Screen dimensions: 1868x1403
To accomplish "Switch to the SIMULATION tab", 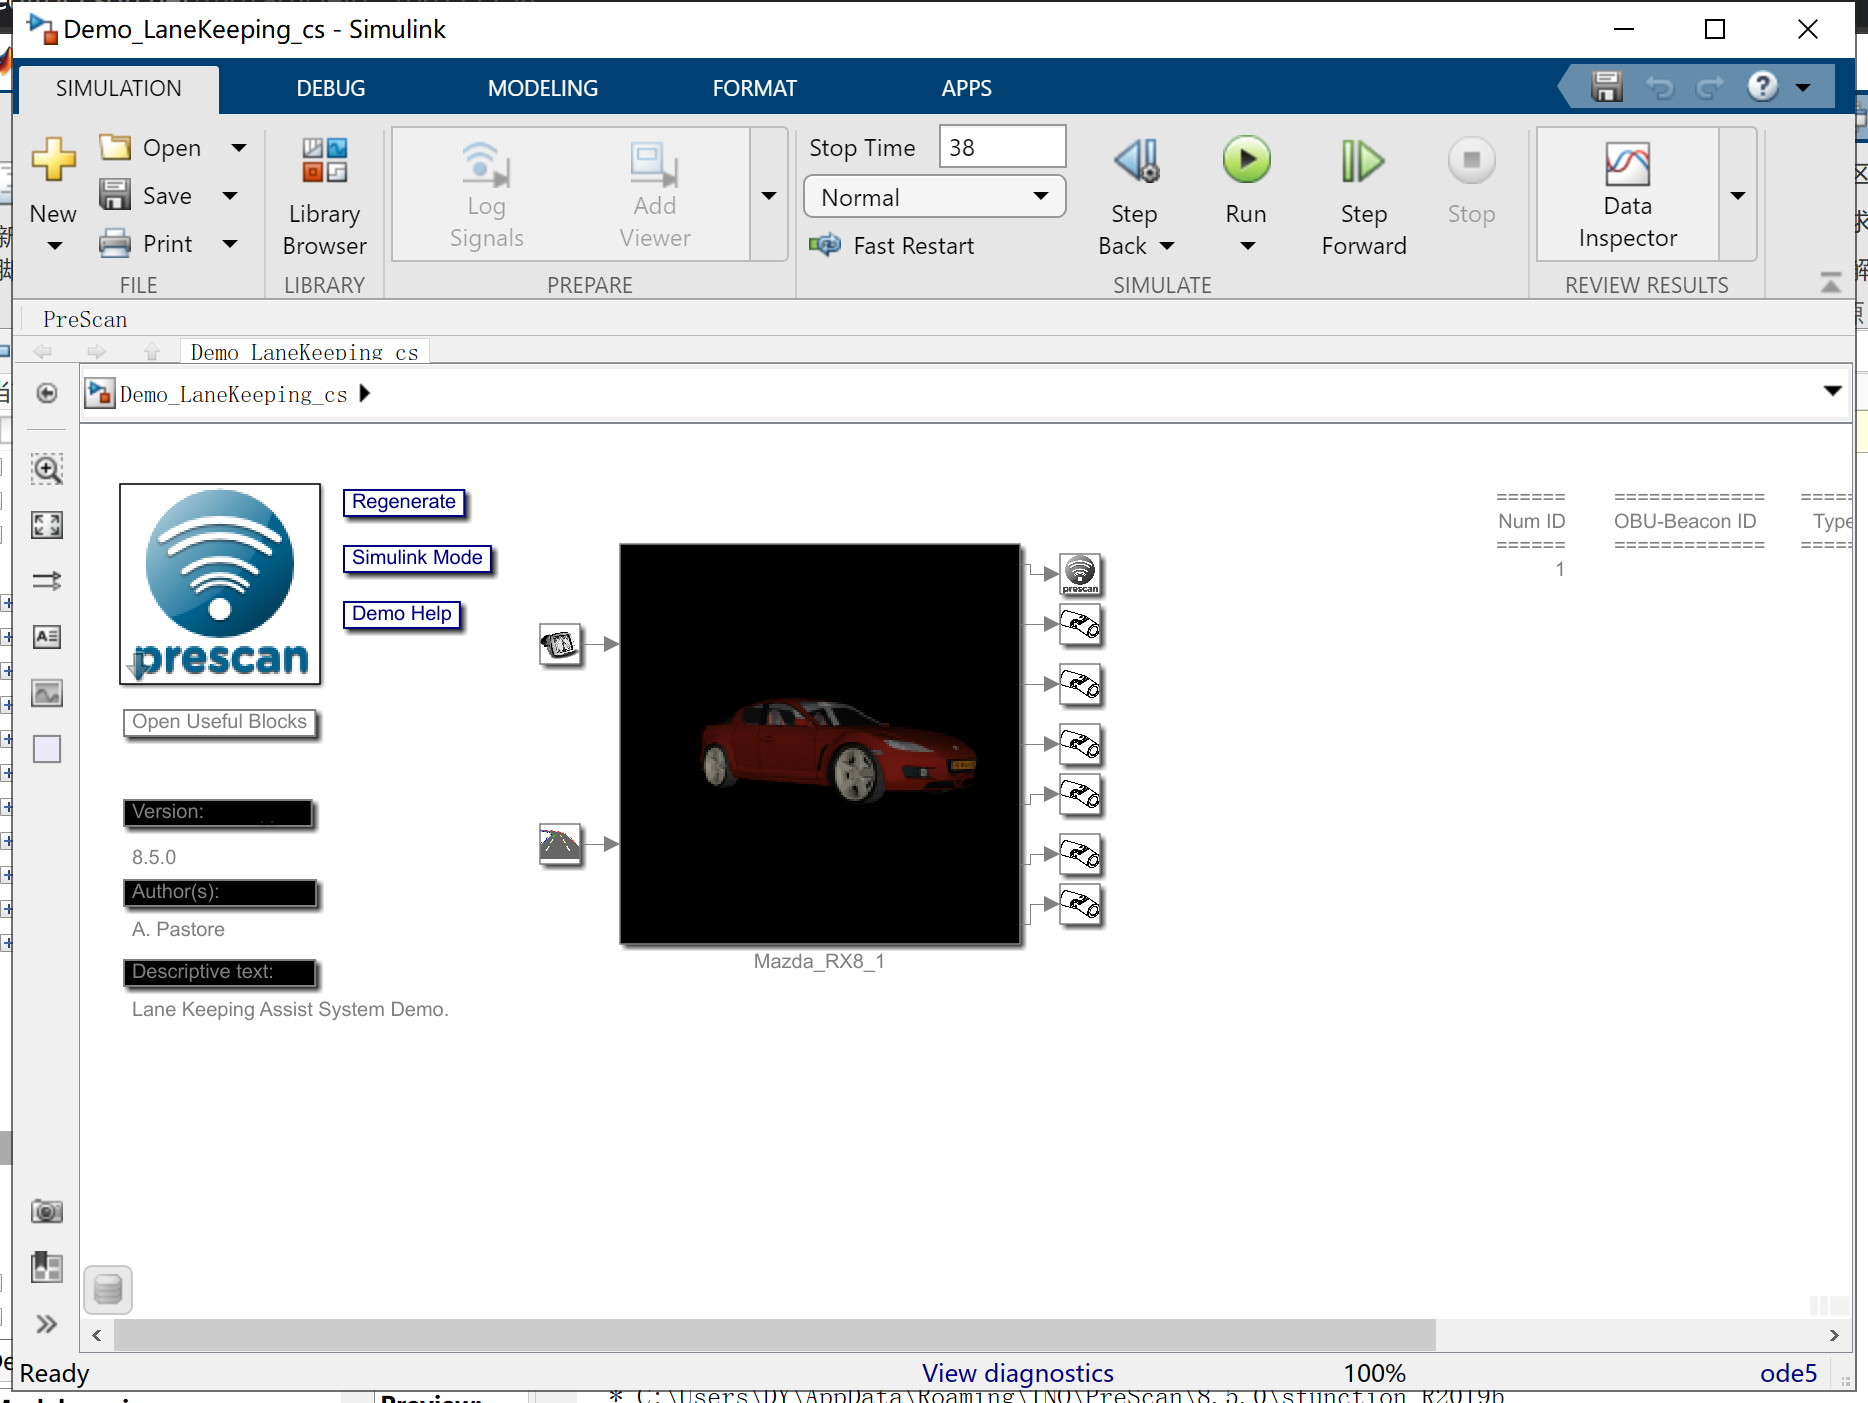I will [119, 88].
